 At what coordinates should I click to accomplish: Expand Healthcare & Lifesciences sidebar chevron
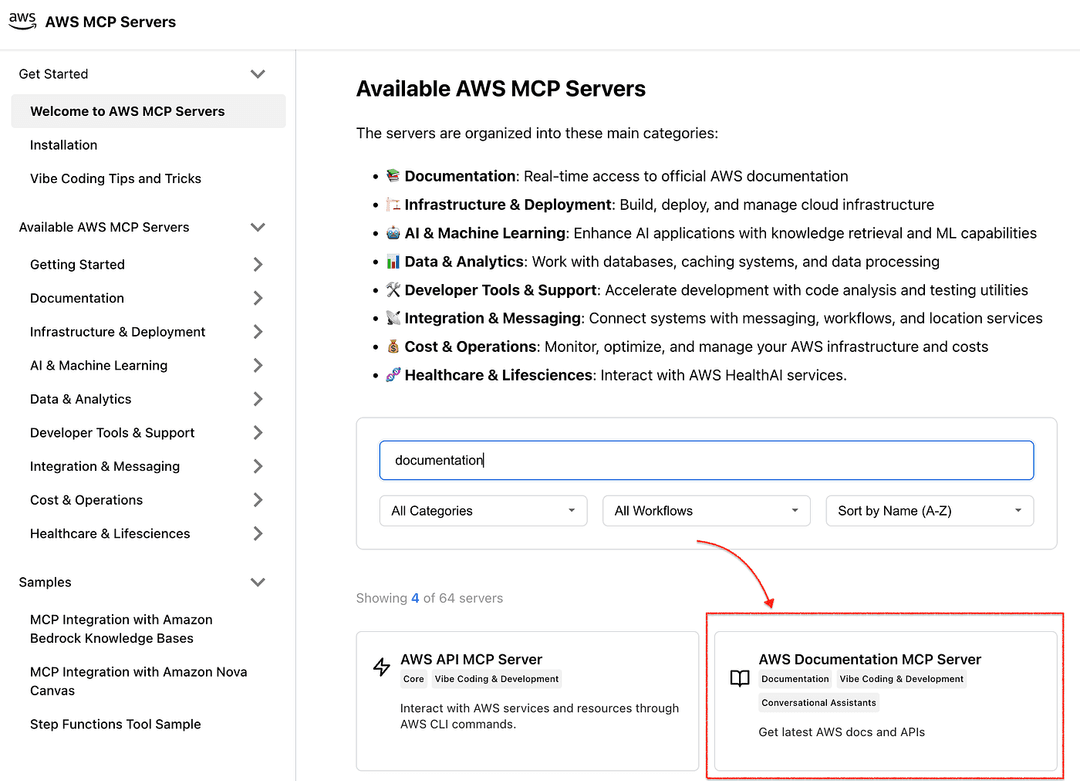258,534
